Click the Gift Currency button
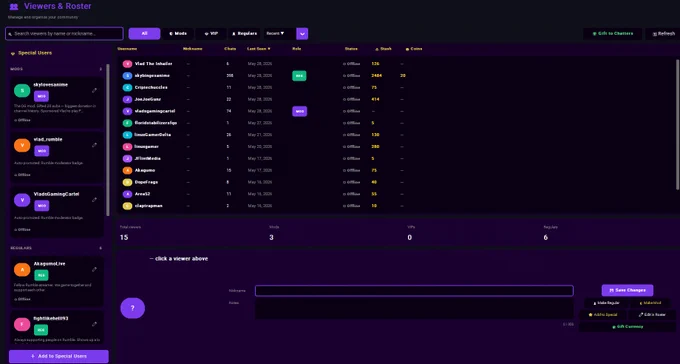680x364 pixels. (627, 327)
